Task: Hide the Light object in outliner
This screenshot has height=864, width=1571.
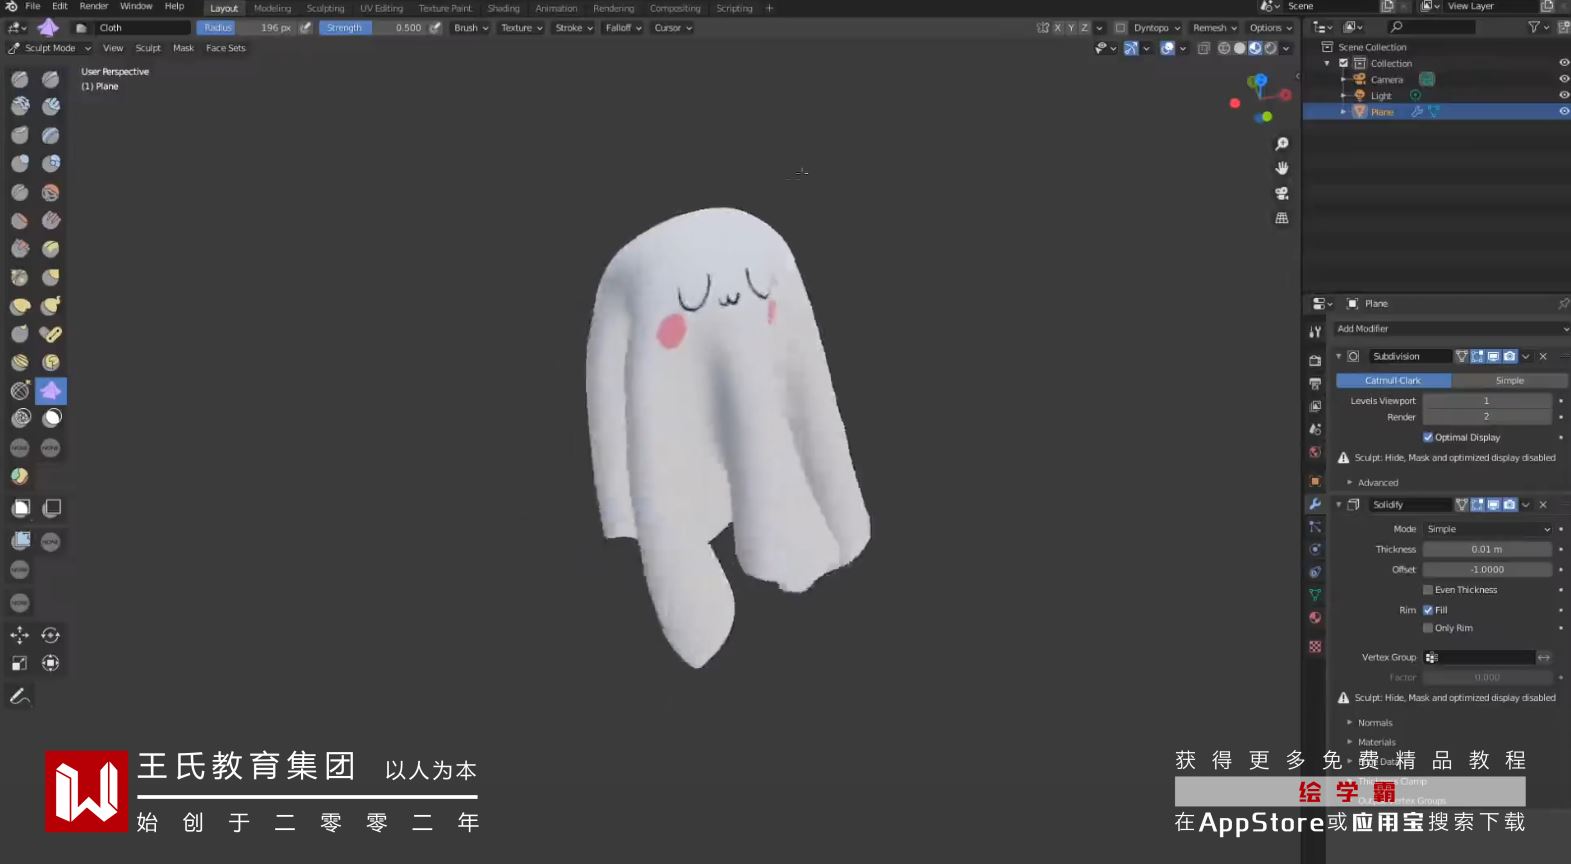Action: tap(1564, 96)
